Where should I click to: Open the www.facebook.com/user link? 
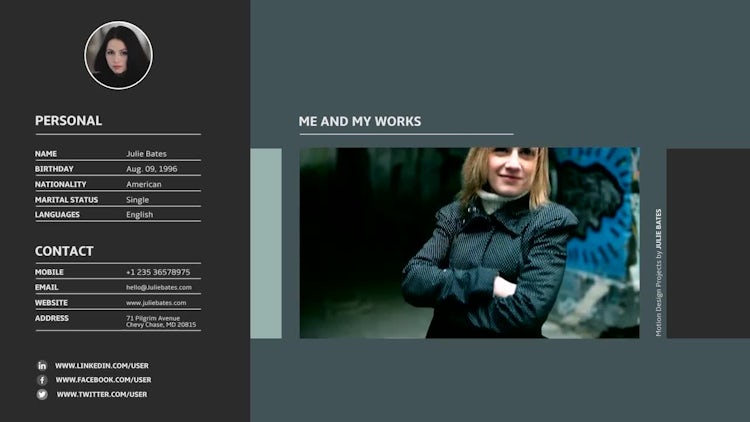point(103,380)
